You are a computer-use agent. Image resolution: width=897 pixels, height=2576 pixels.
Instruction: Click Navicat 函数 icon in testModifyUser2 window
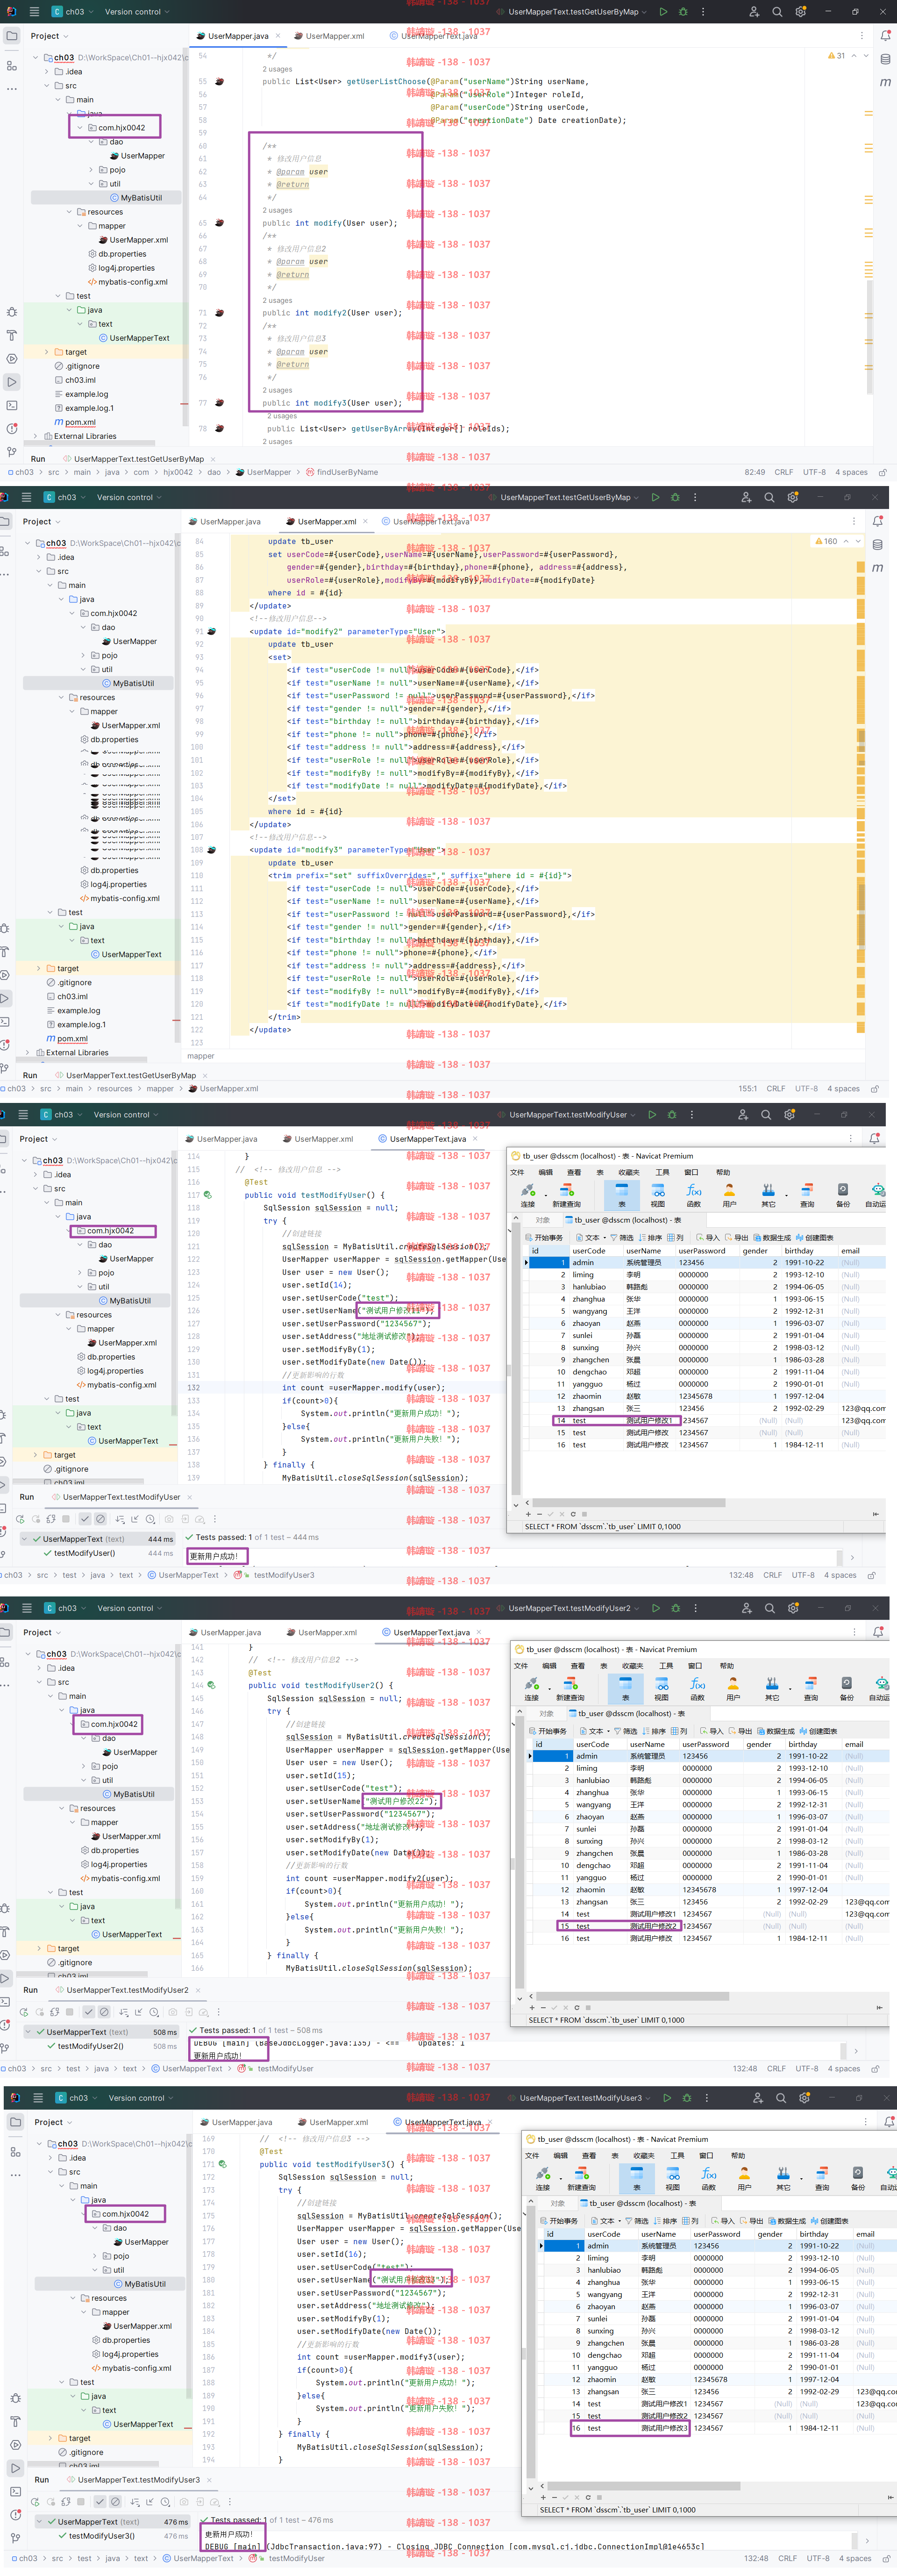pyautogui.click(x=697, y=1688)
